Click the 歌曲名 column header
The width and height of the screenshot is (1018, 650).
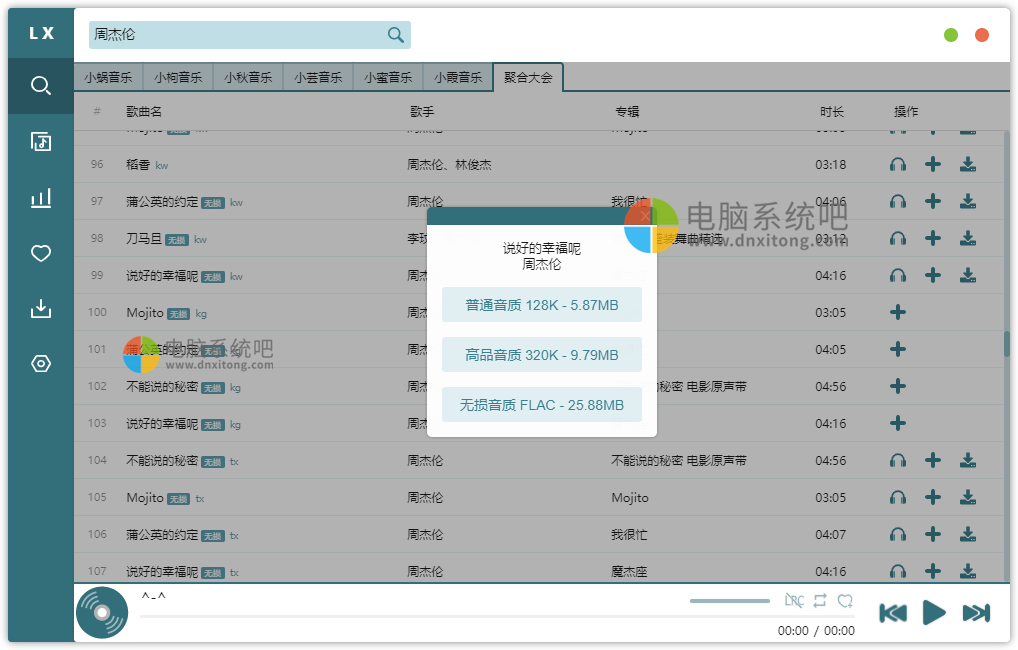tap(144, 112)
